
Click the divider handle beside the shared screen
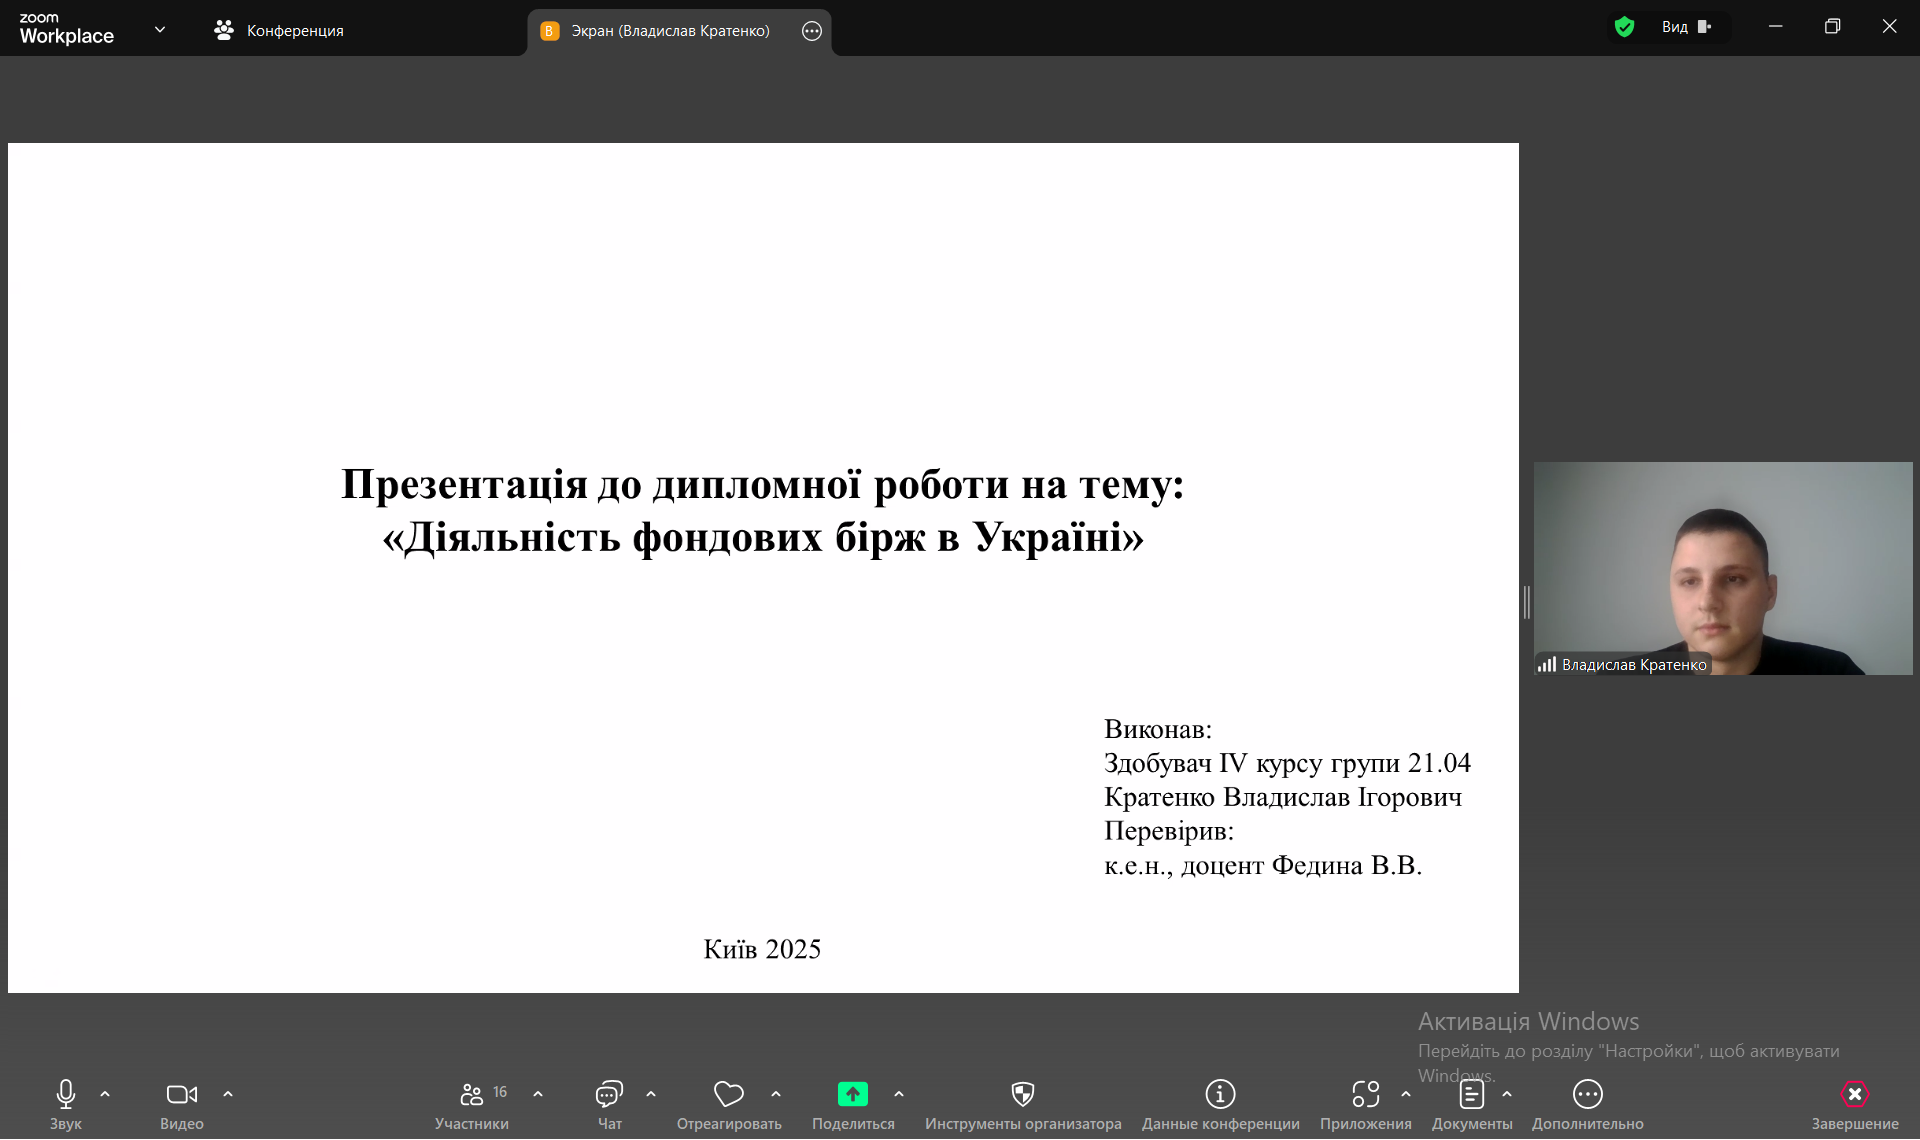pyautogui.click(x=1526, y=602)
